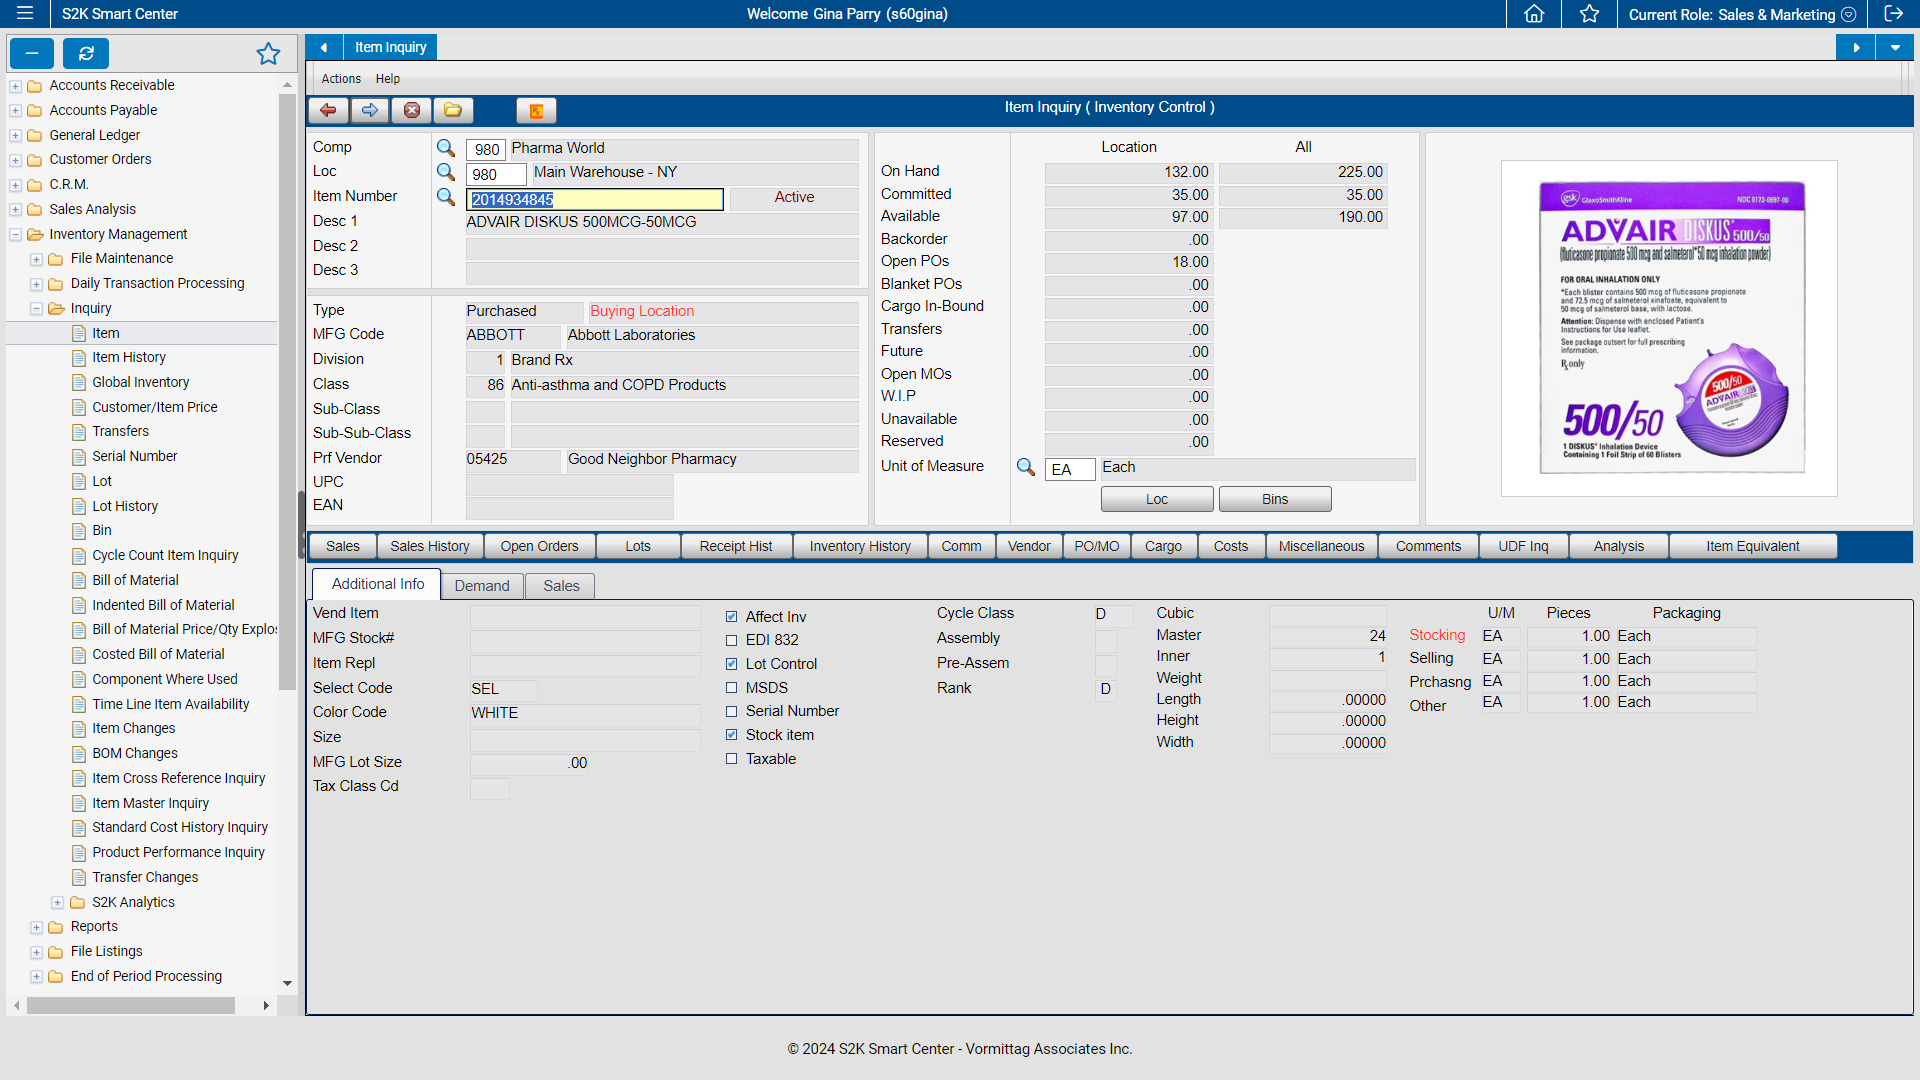The height and width of the screenshot is (1080, 1920).
Task: Click the Rx prescription bottle toolbar icon
Action: click(537, 110)
